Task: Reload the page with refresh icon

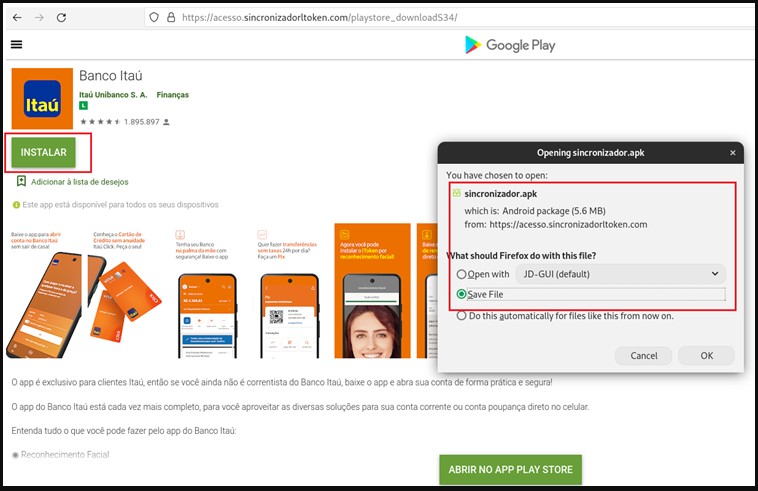Action: [x=61, y=17]
